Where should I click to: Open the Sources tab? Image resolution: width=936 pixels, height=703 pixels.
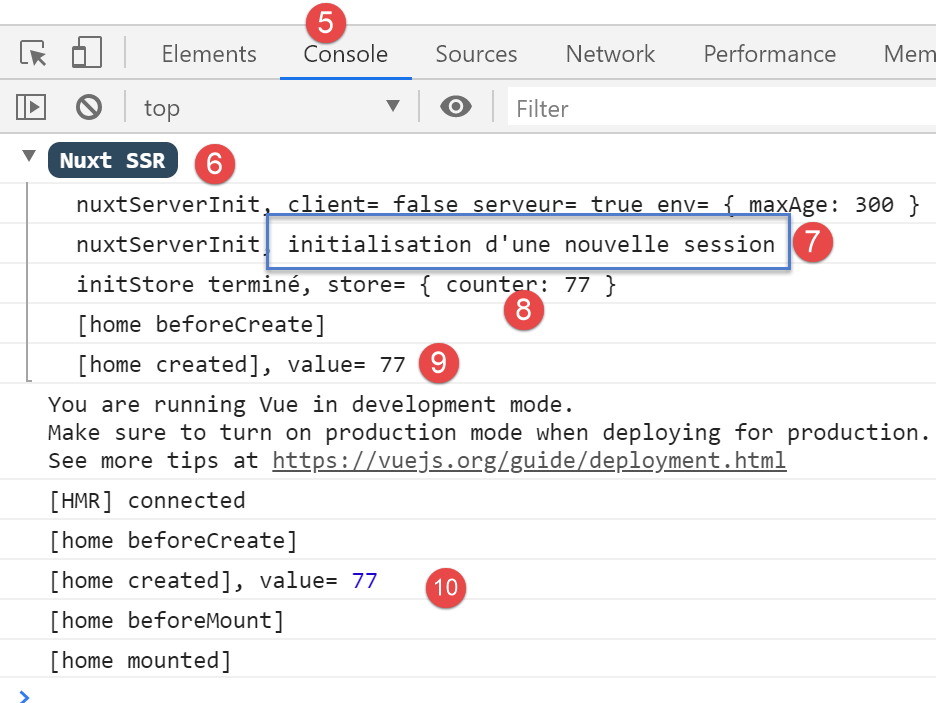(476, 54)
